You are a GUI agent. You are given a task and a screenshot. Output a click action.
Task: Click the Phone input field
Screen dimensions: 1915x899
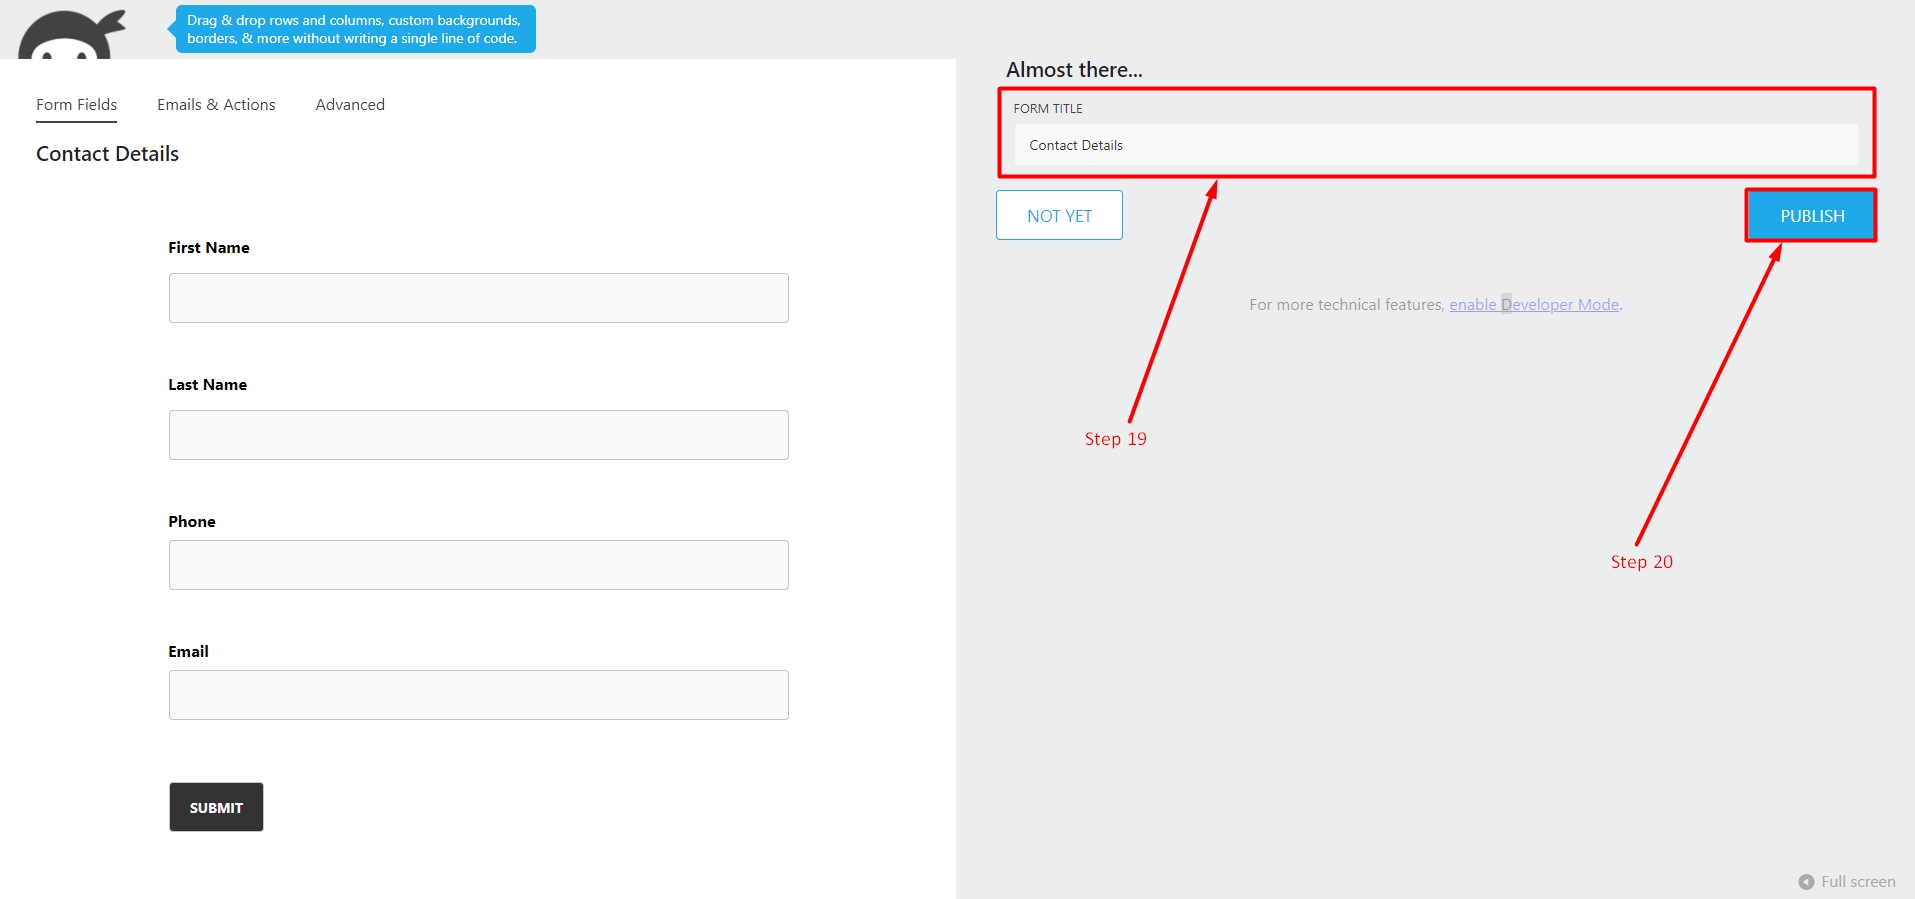click(x=479, y=565)
